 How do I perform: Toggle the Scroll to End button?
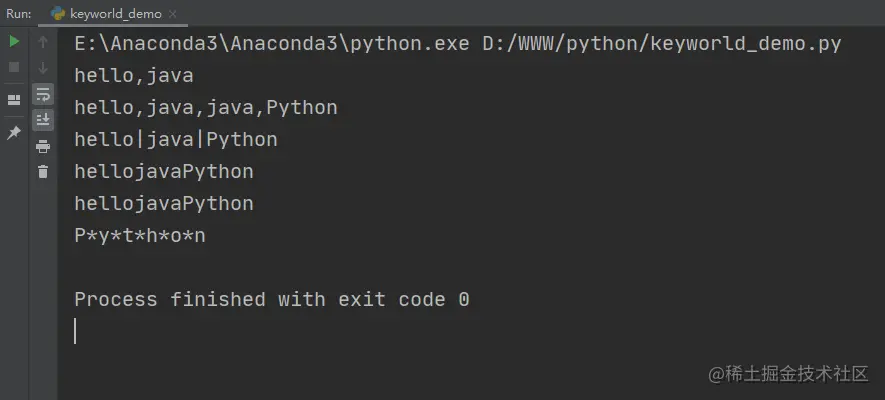(43, 120)
